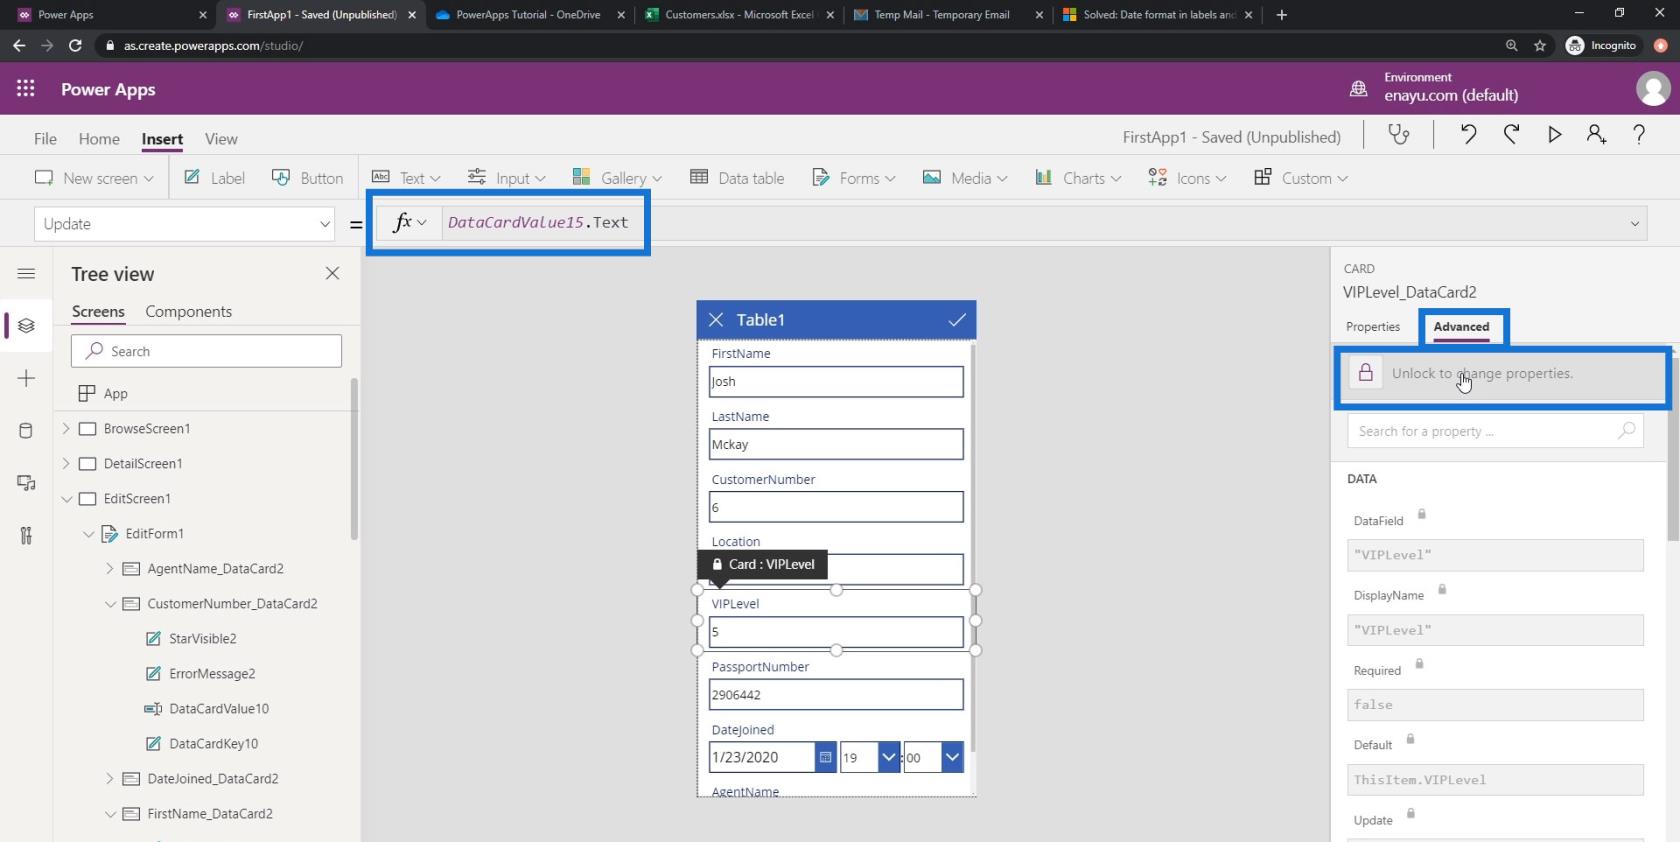Open the Input controls dropdown
Screen dimensions: 1680x842
507,177
